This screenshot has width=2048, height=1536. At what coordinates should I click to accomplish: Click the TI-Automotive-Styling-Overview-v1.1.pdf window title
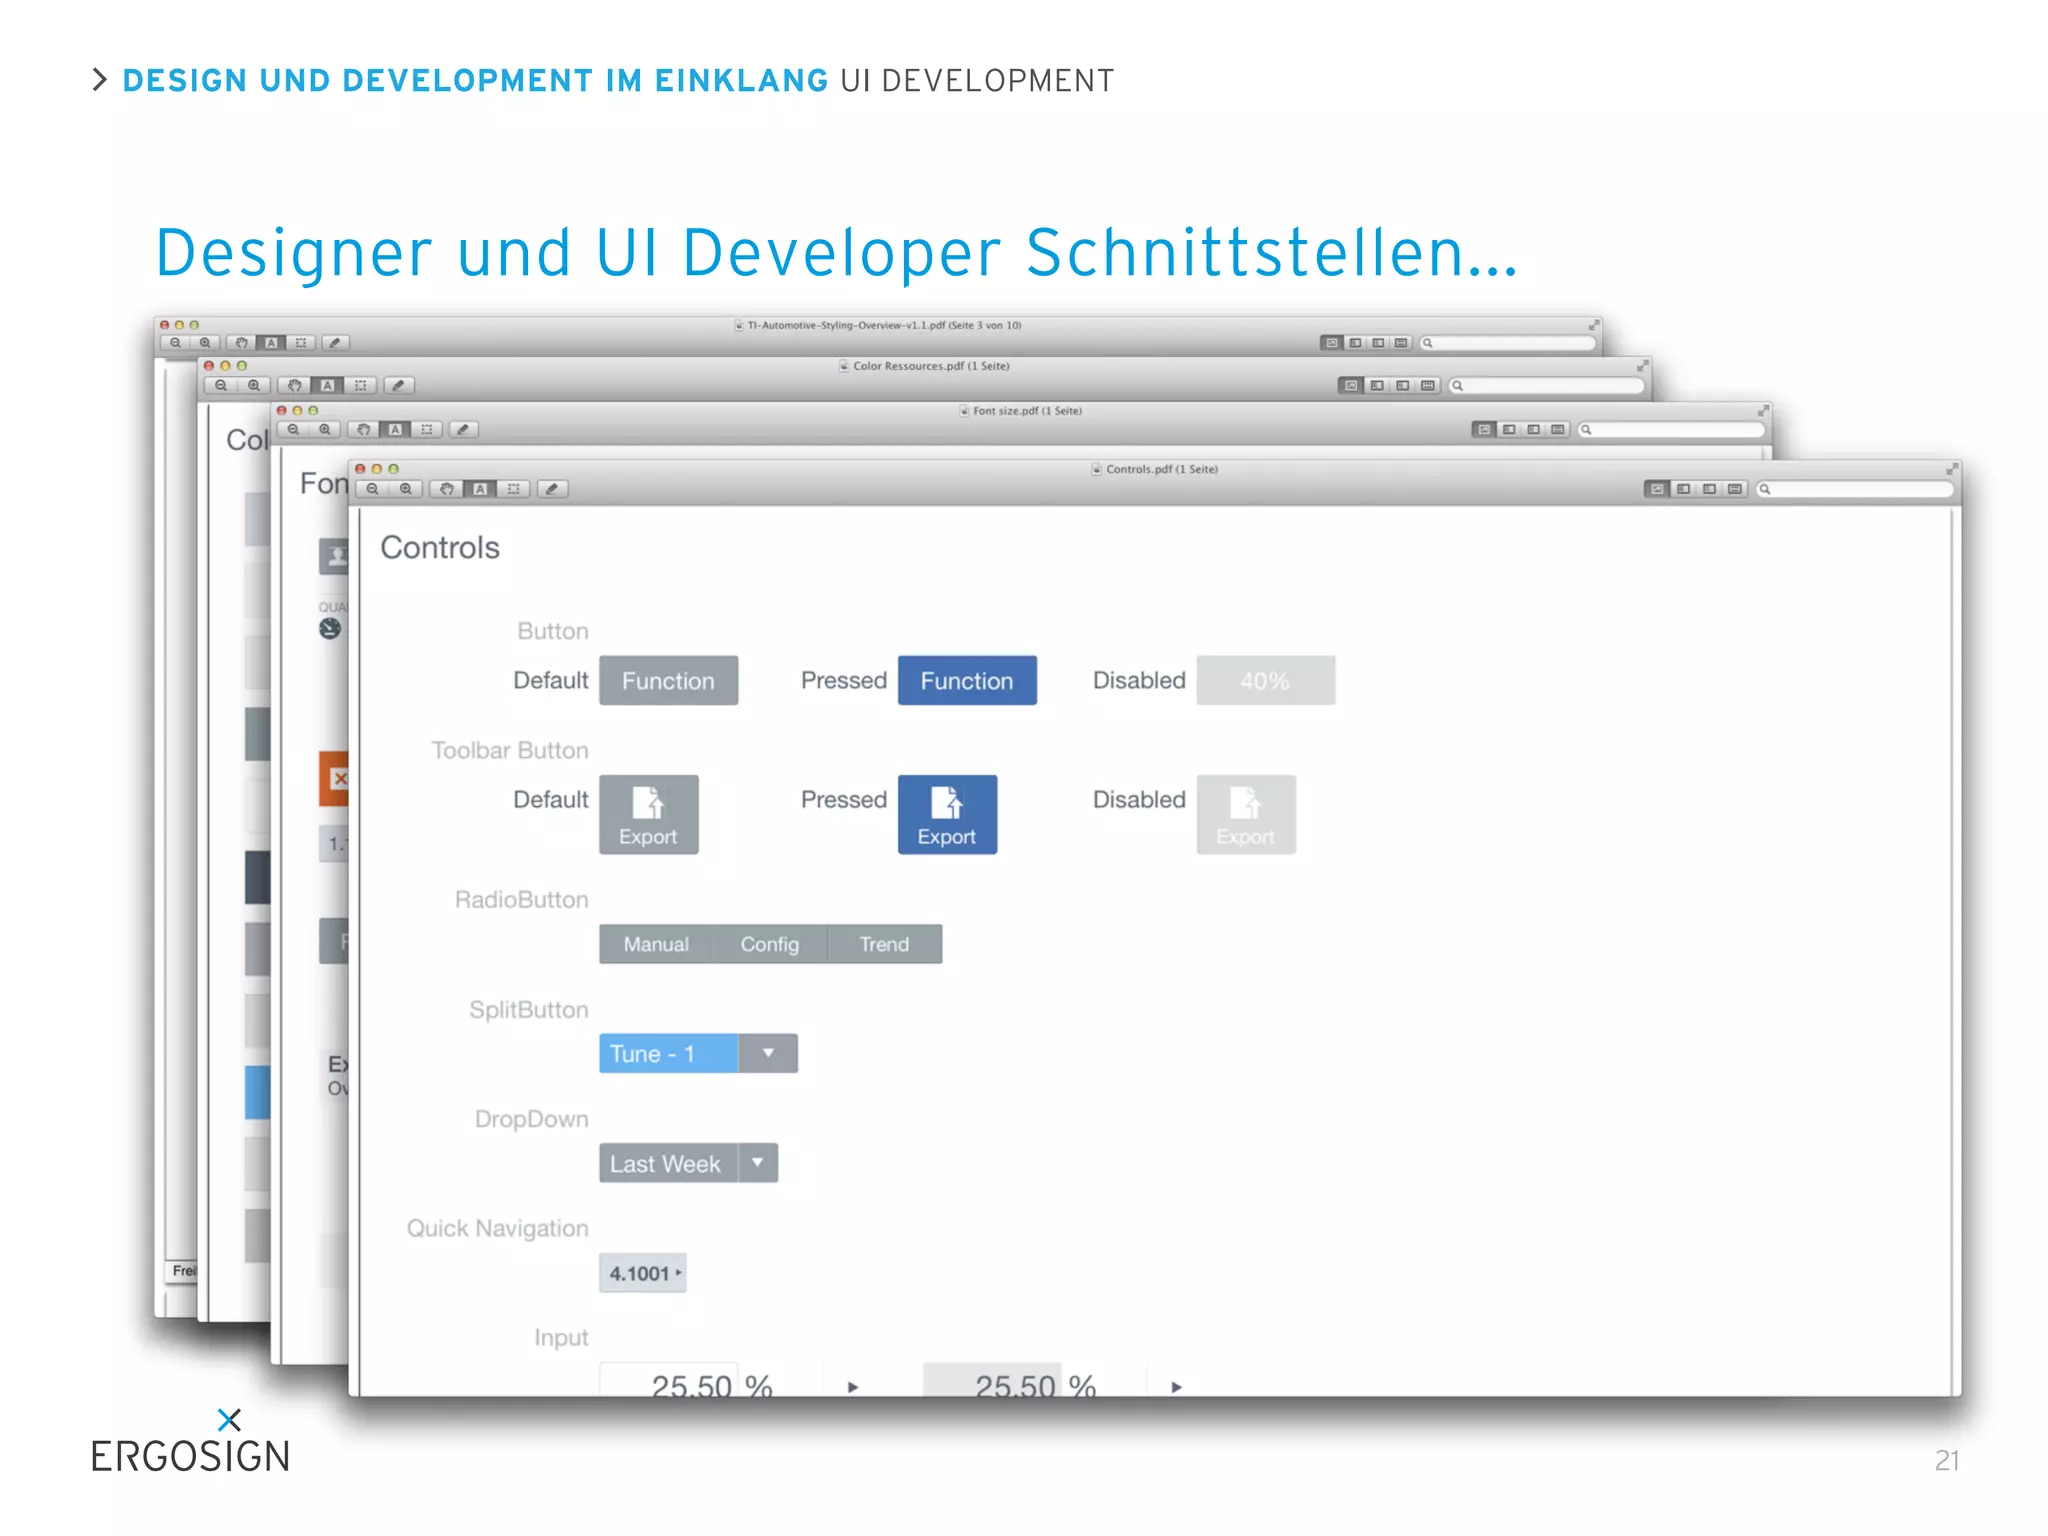click(884, 325)
